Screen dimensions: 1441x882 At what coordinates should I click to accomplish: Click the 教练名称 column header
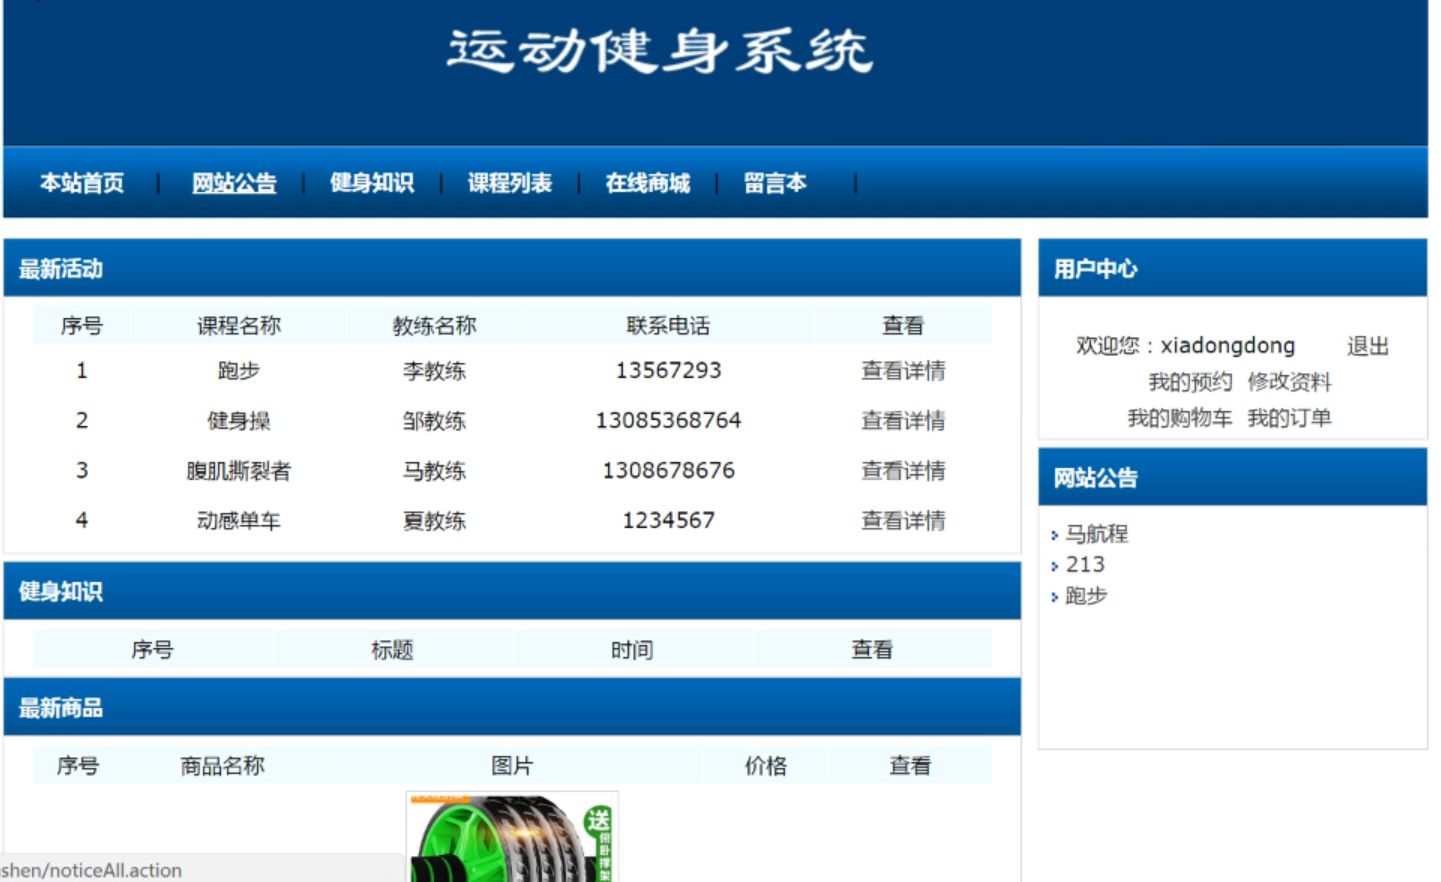pos(434,326)
